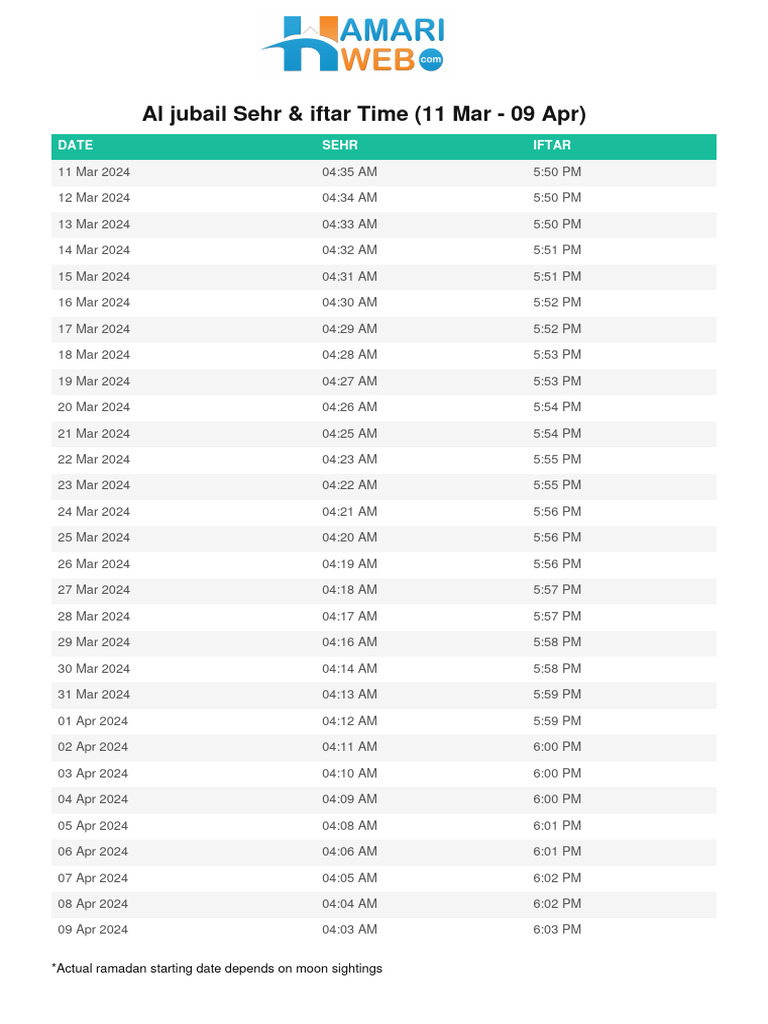This screenshot has width=768, height=1024.
Task: Click Sehr time 04:10 AM
Action: [x=349, y=773]
